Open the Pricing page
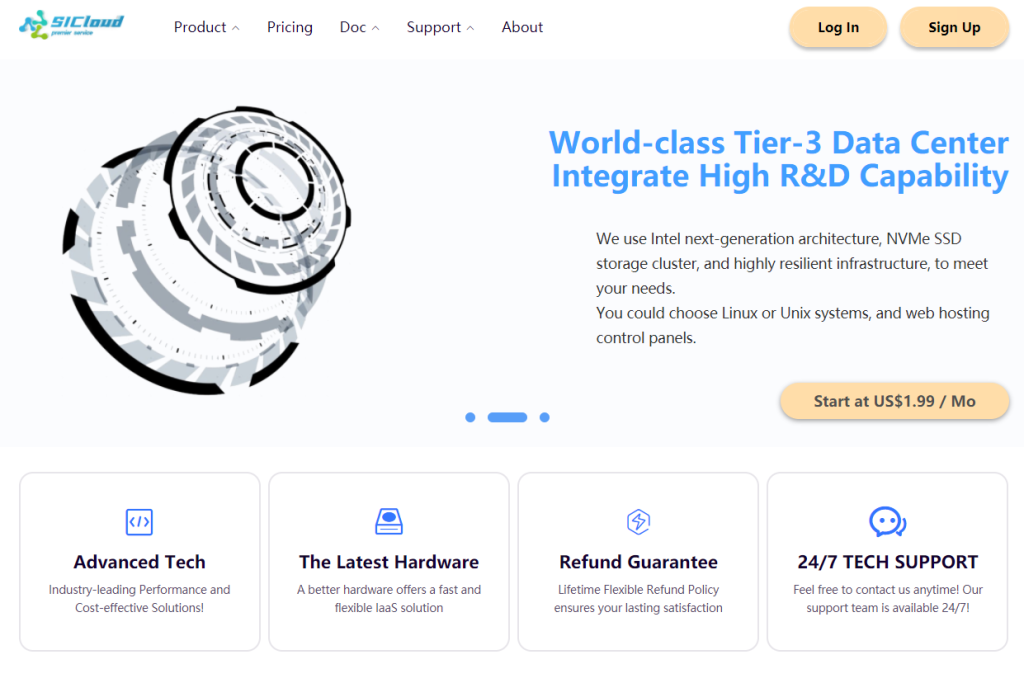1024x683 pixels. [x=289, y=27]
